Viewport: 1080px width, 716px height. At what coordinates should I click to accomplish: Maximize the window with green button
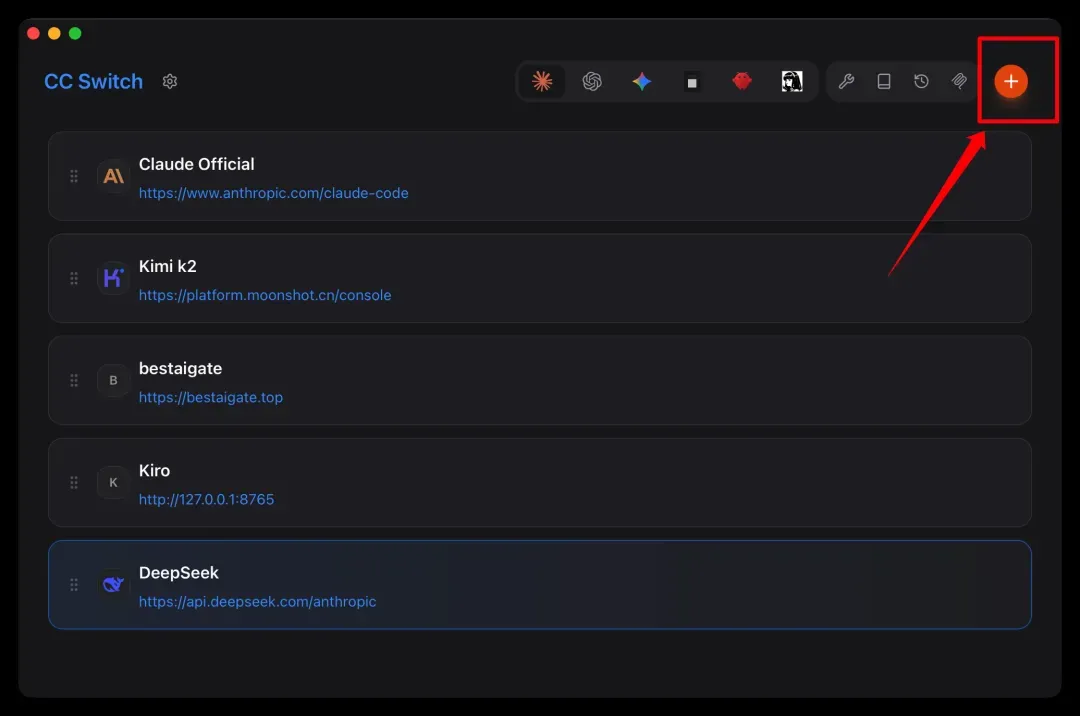point(75,33)
